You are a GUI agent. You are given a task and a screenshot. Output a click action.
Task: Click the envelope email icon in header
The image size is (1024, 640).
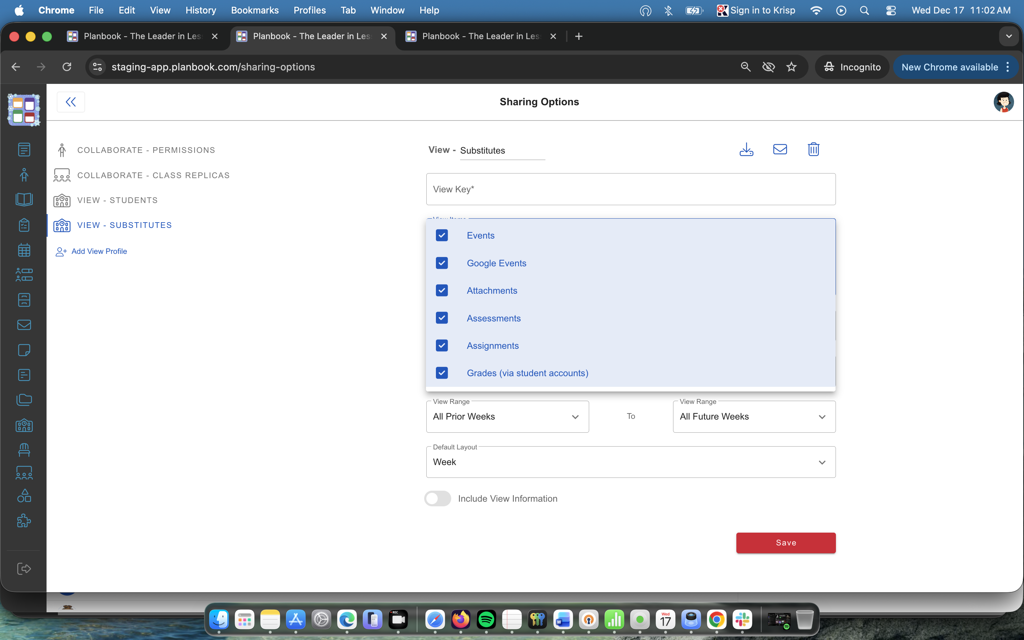pyautogui.click(x=780, y=150)
